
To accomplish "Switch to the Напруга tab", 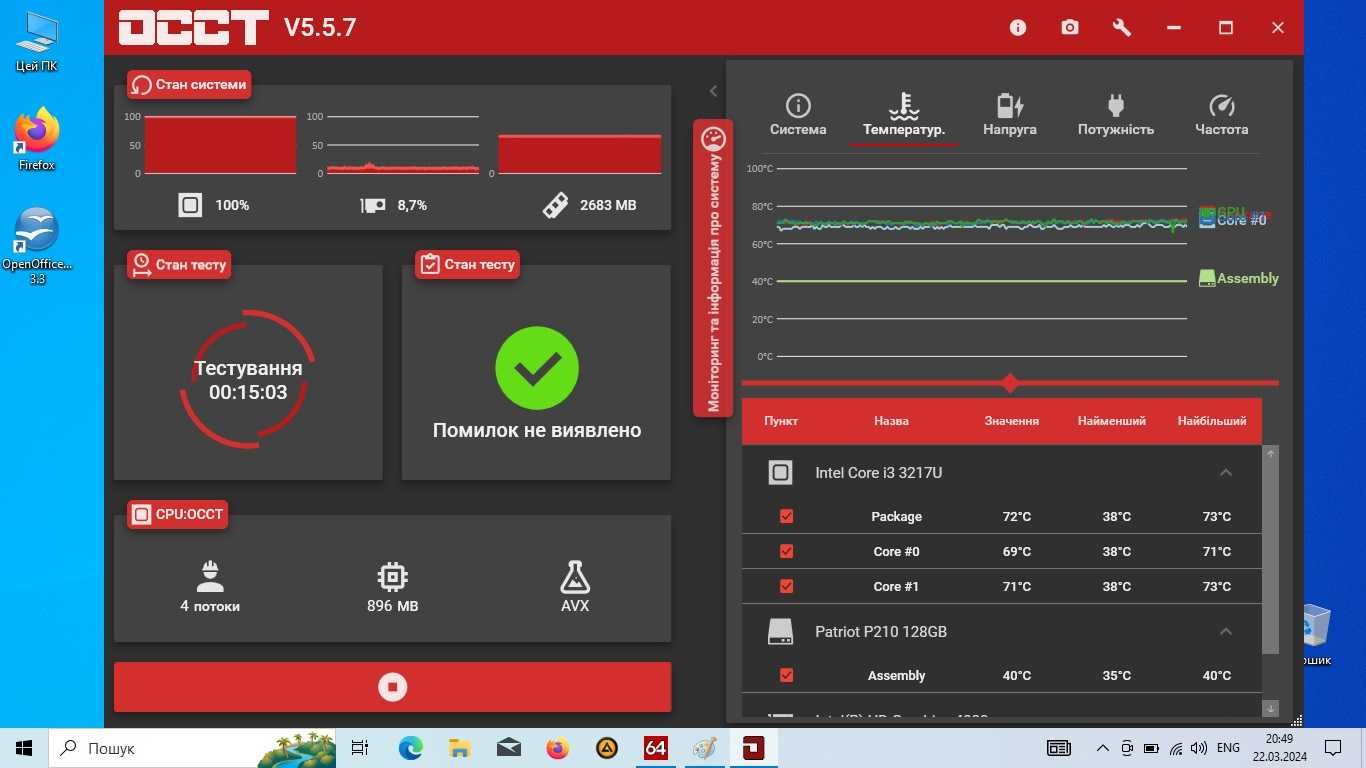I will click(1010, 115).
